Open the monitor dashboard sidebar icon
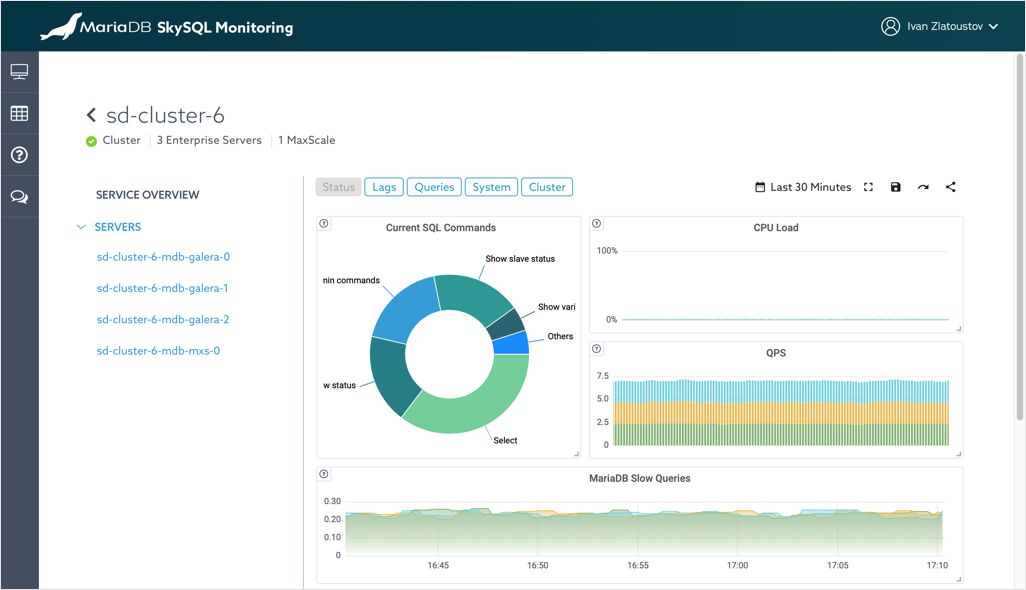 [x=19, y=72]
